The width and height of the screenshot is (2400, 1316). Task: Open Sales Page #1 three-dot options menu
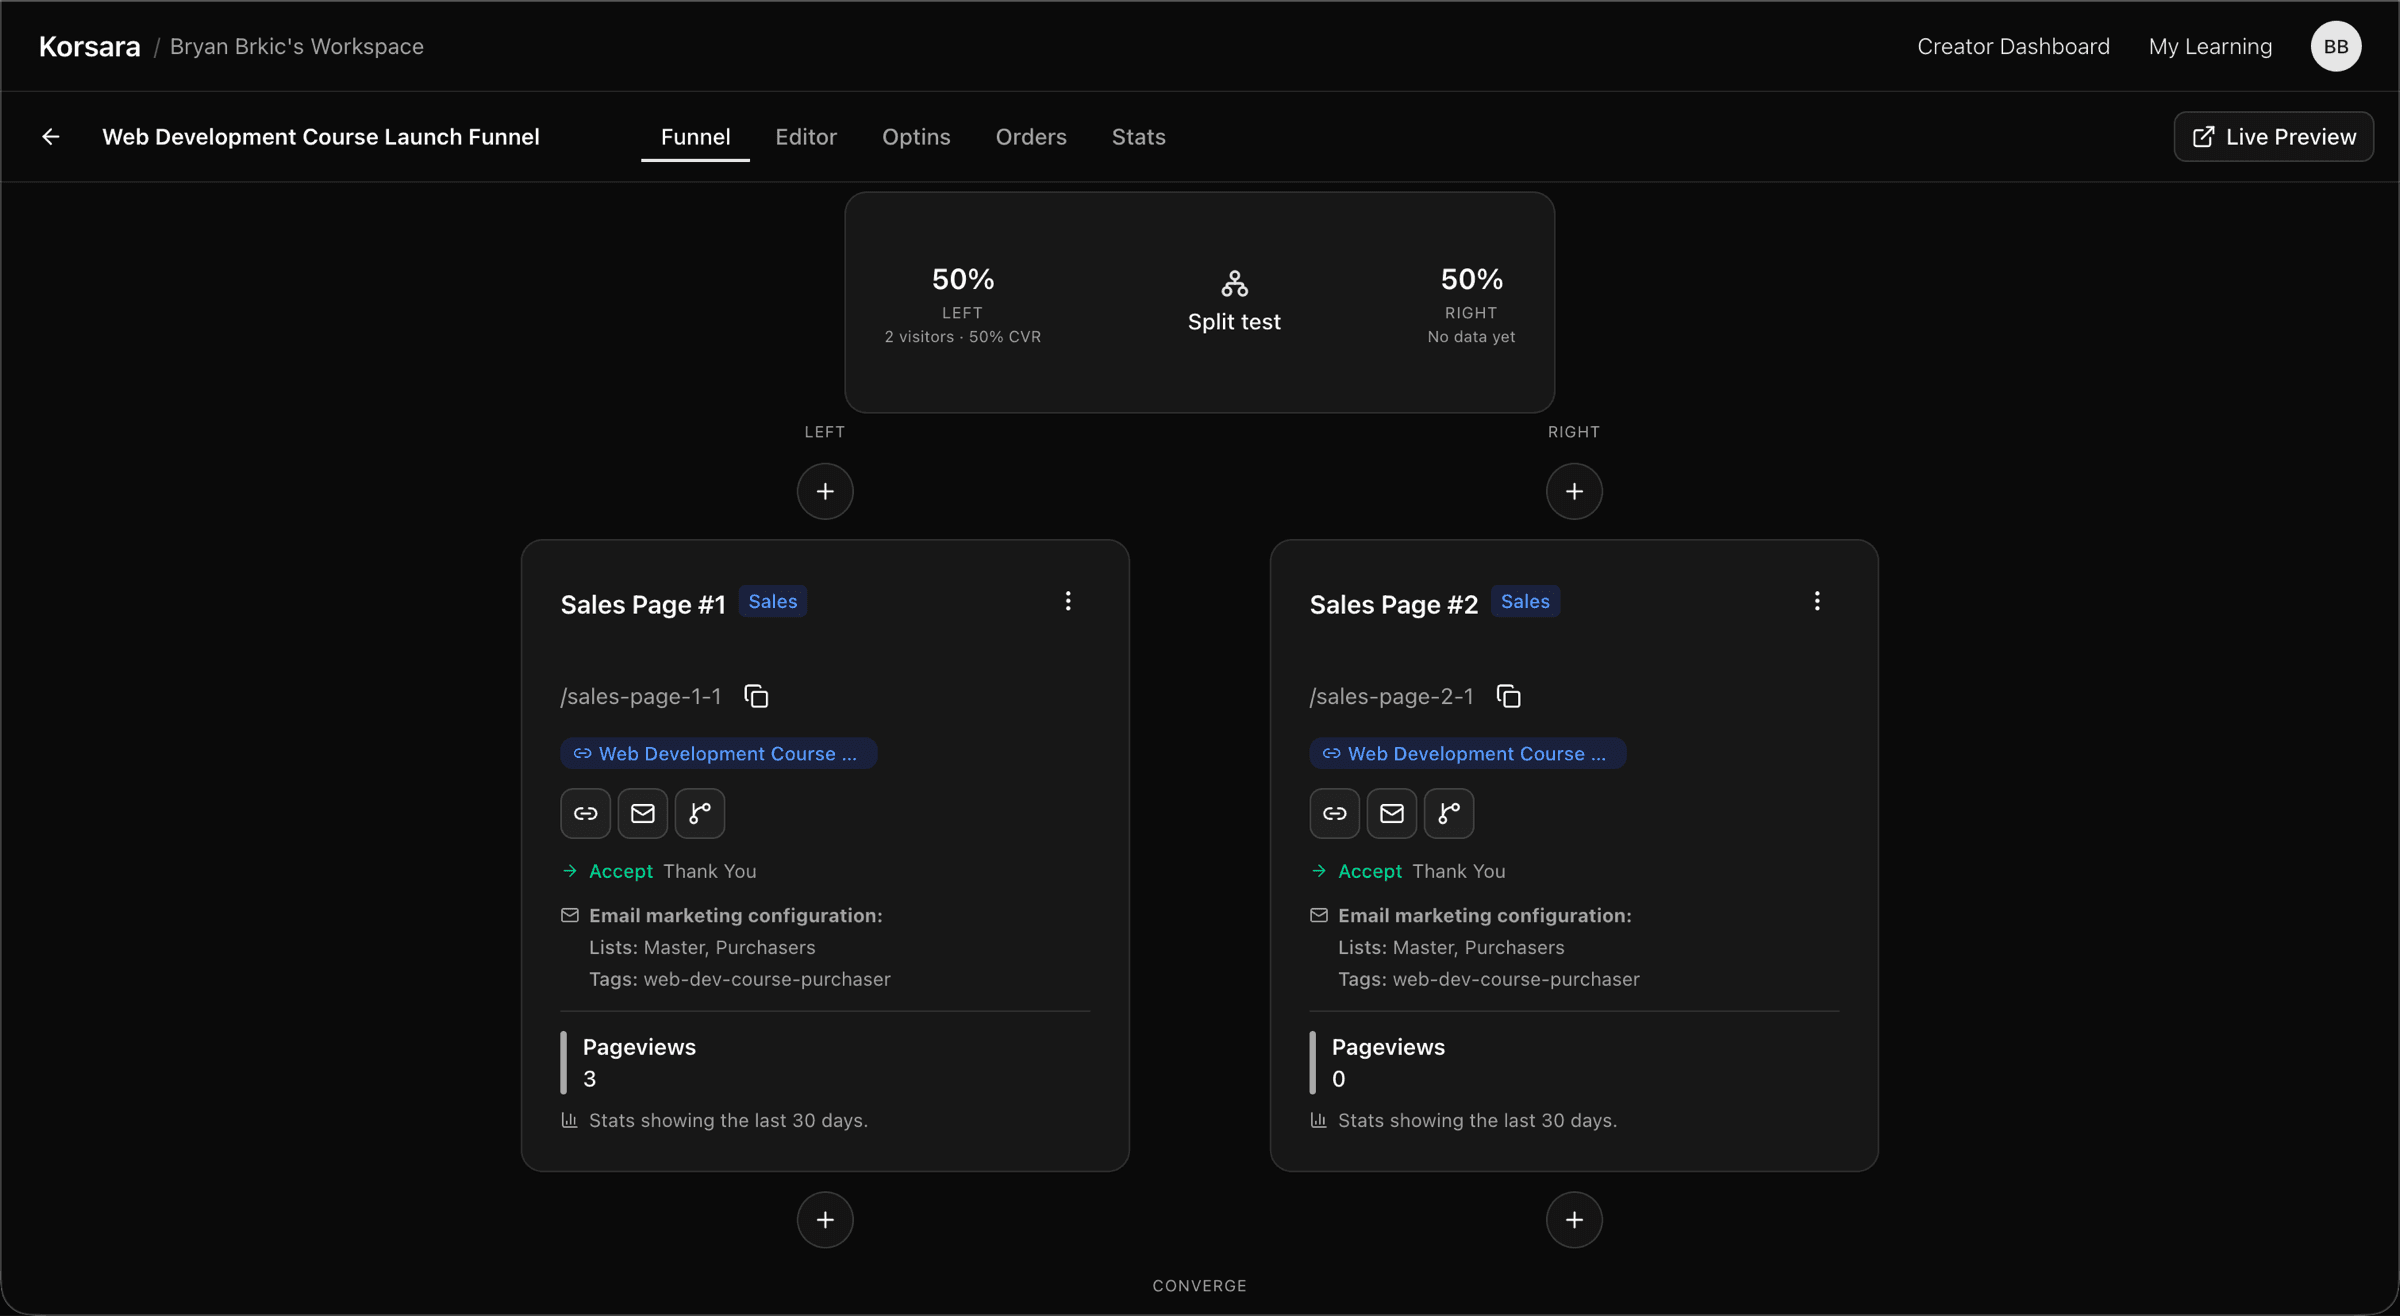coord(1068,601)
